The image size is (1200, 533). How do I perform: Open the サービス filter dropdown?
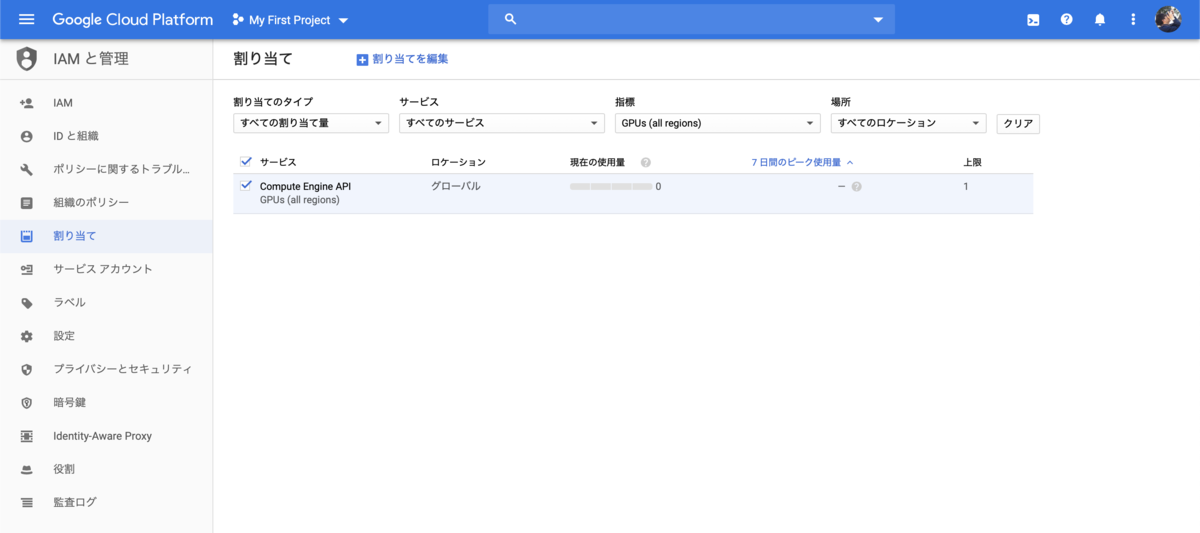[502, 123]
